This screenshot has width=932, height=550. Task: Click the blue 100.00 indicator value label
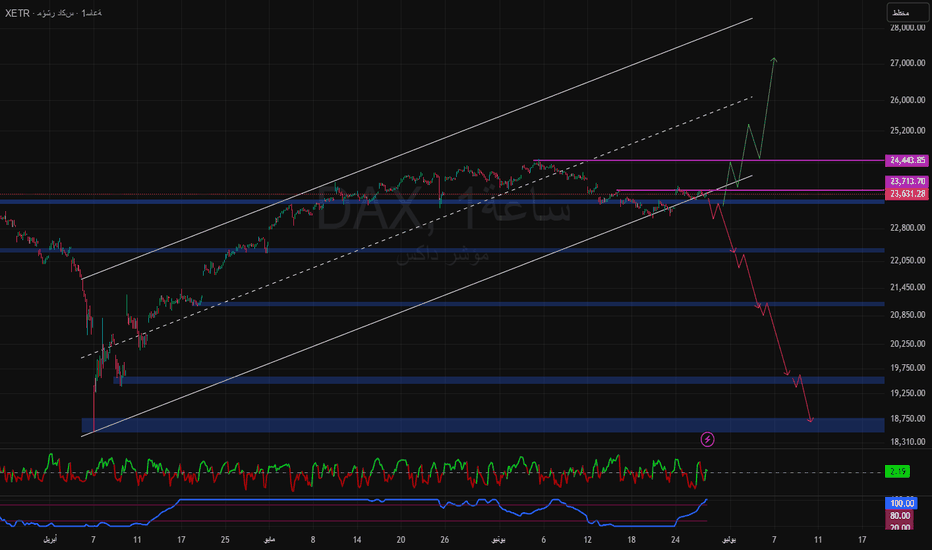point(901,503)
